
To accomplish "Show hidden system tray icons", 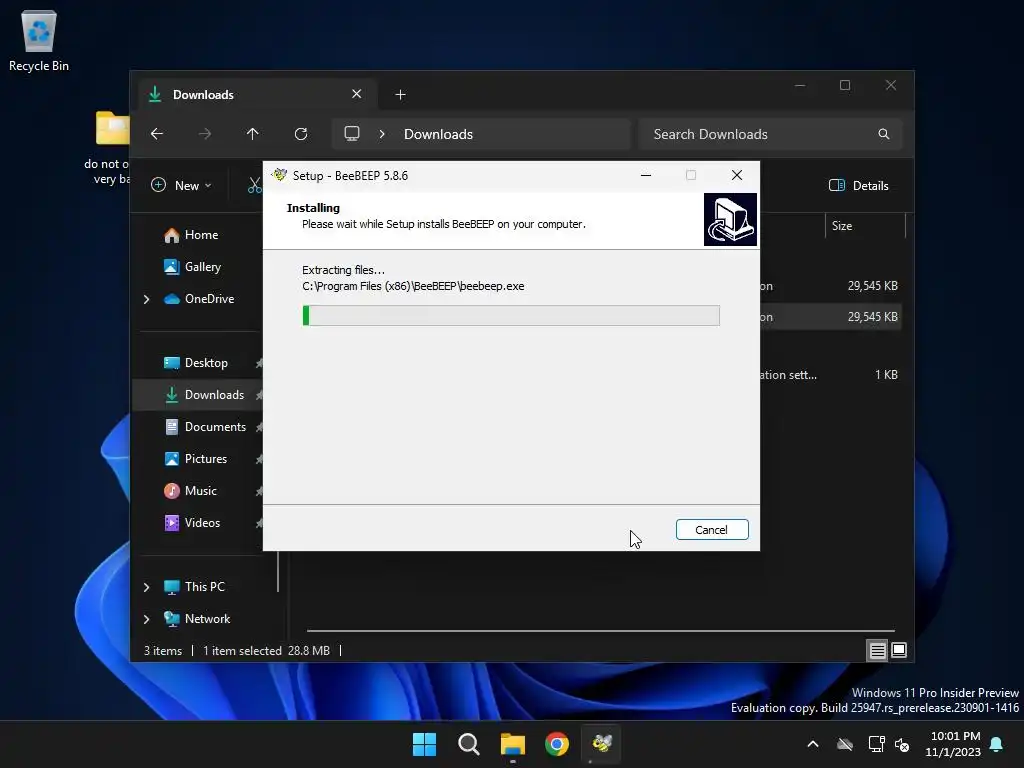I will tap(813, 744).
